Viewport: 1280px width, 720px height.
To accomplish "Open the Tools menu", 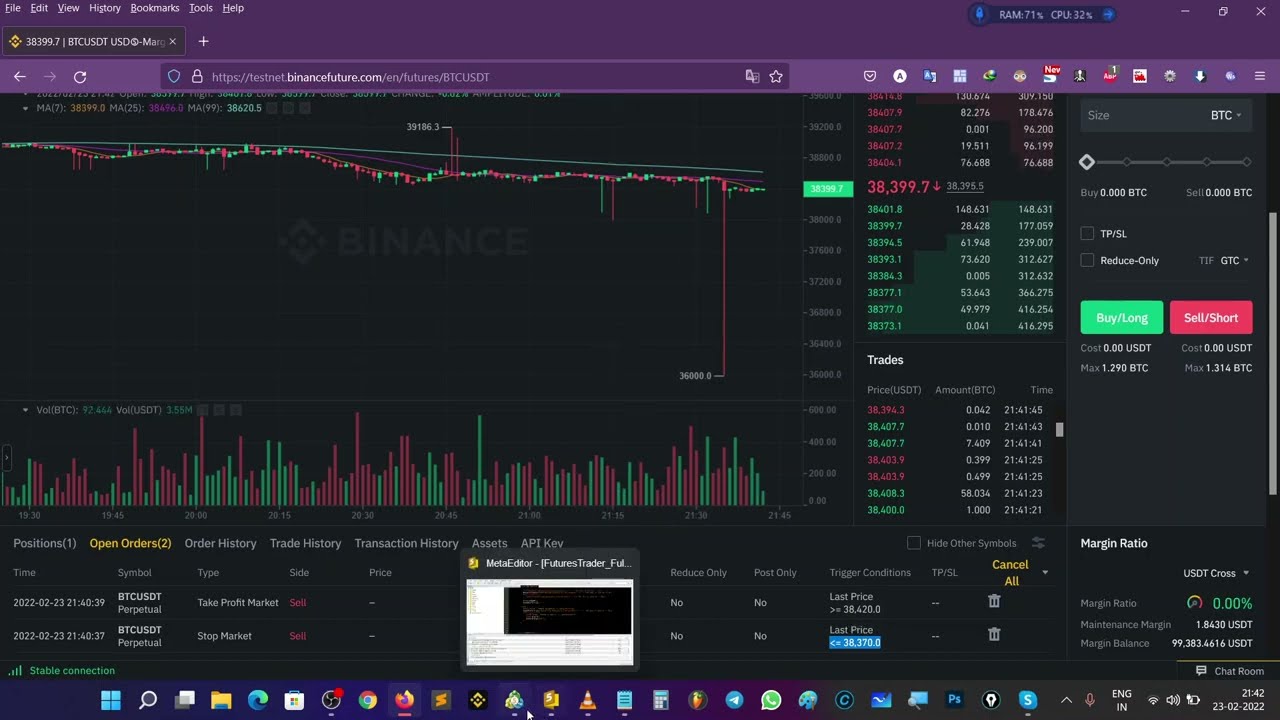I will [201, 8].
